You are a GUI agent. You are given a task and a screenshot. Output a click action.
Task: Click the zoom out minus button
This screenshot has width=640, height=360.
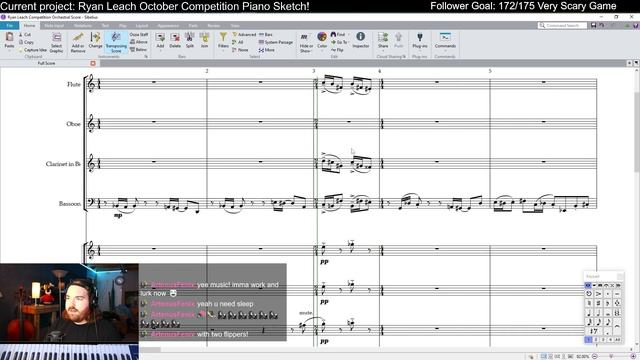pyautogui.click(x=595, y=356)
